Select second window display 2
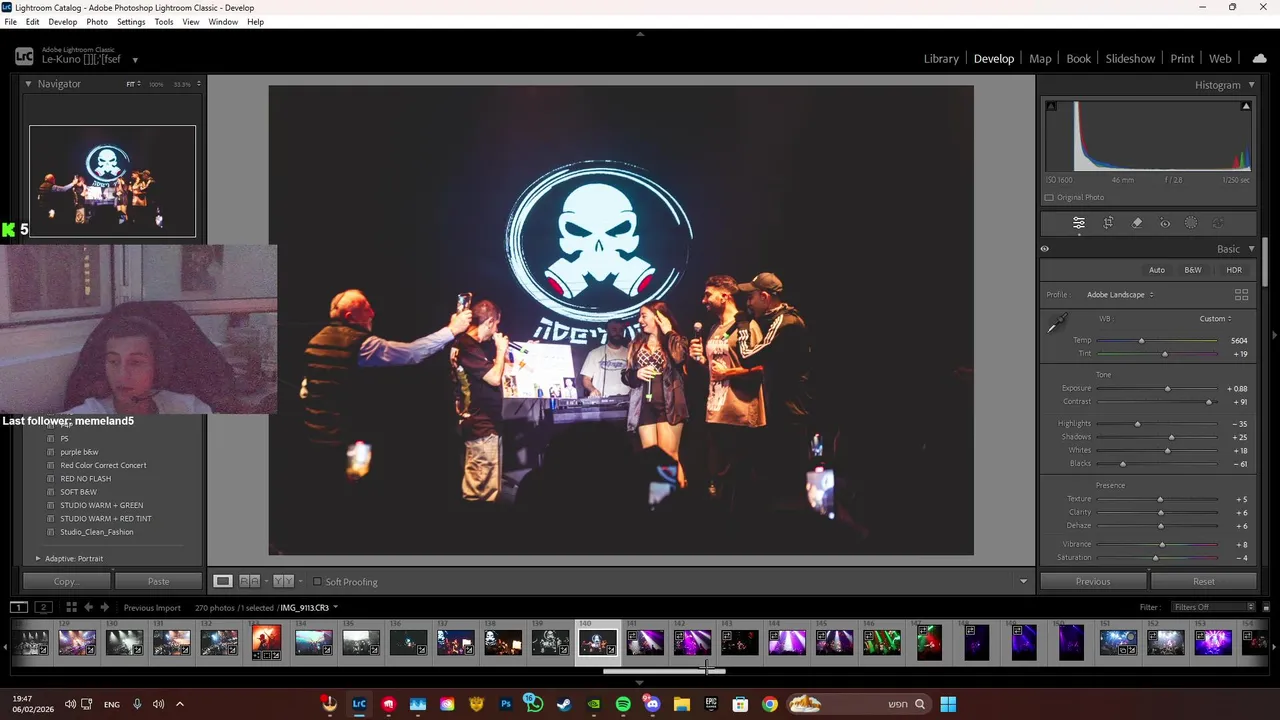The height and width of the screenshot is (720, 1280). click(x=43, y=607)
